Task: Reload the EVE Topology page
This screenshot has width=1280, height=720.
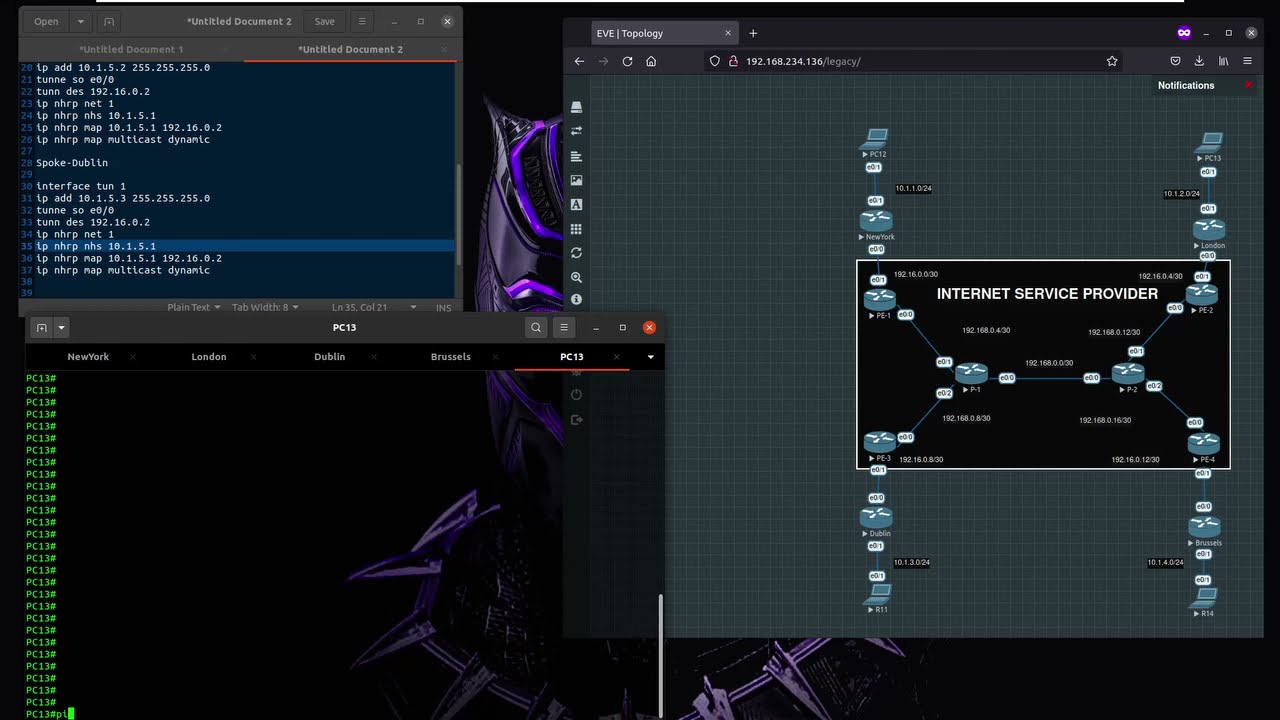Action: click(x=627, y=61)
